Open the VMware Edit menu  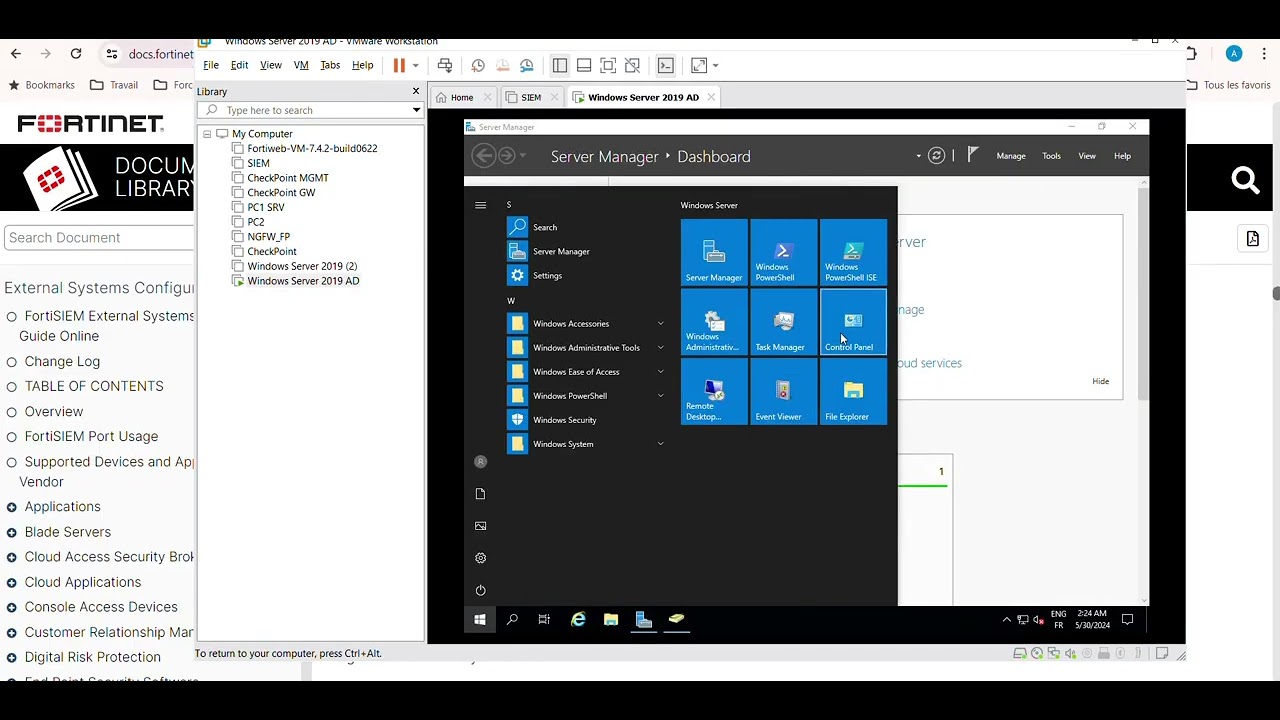coord(239,65)
